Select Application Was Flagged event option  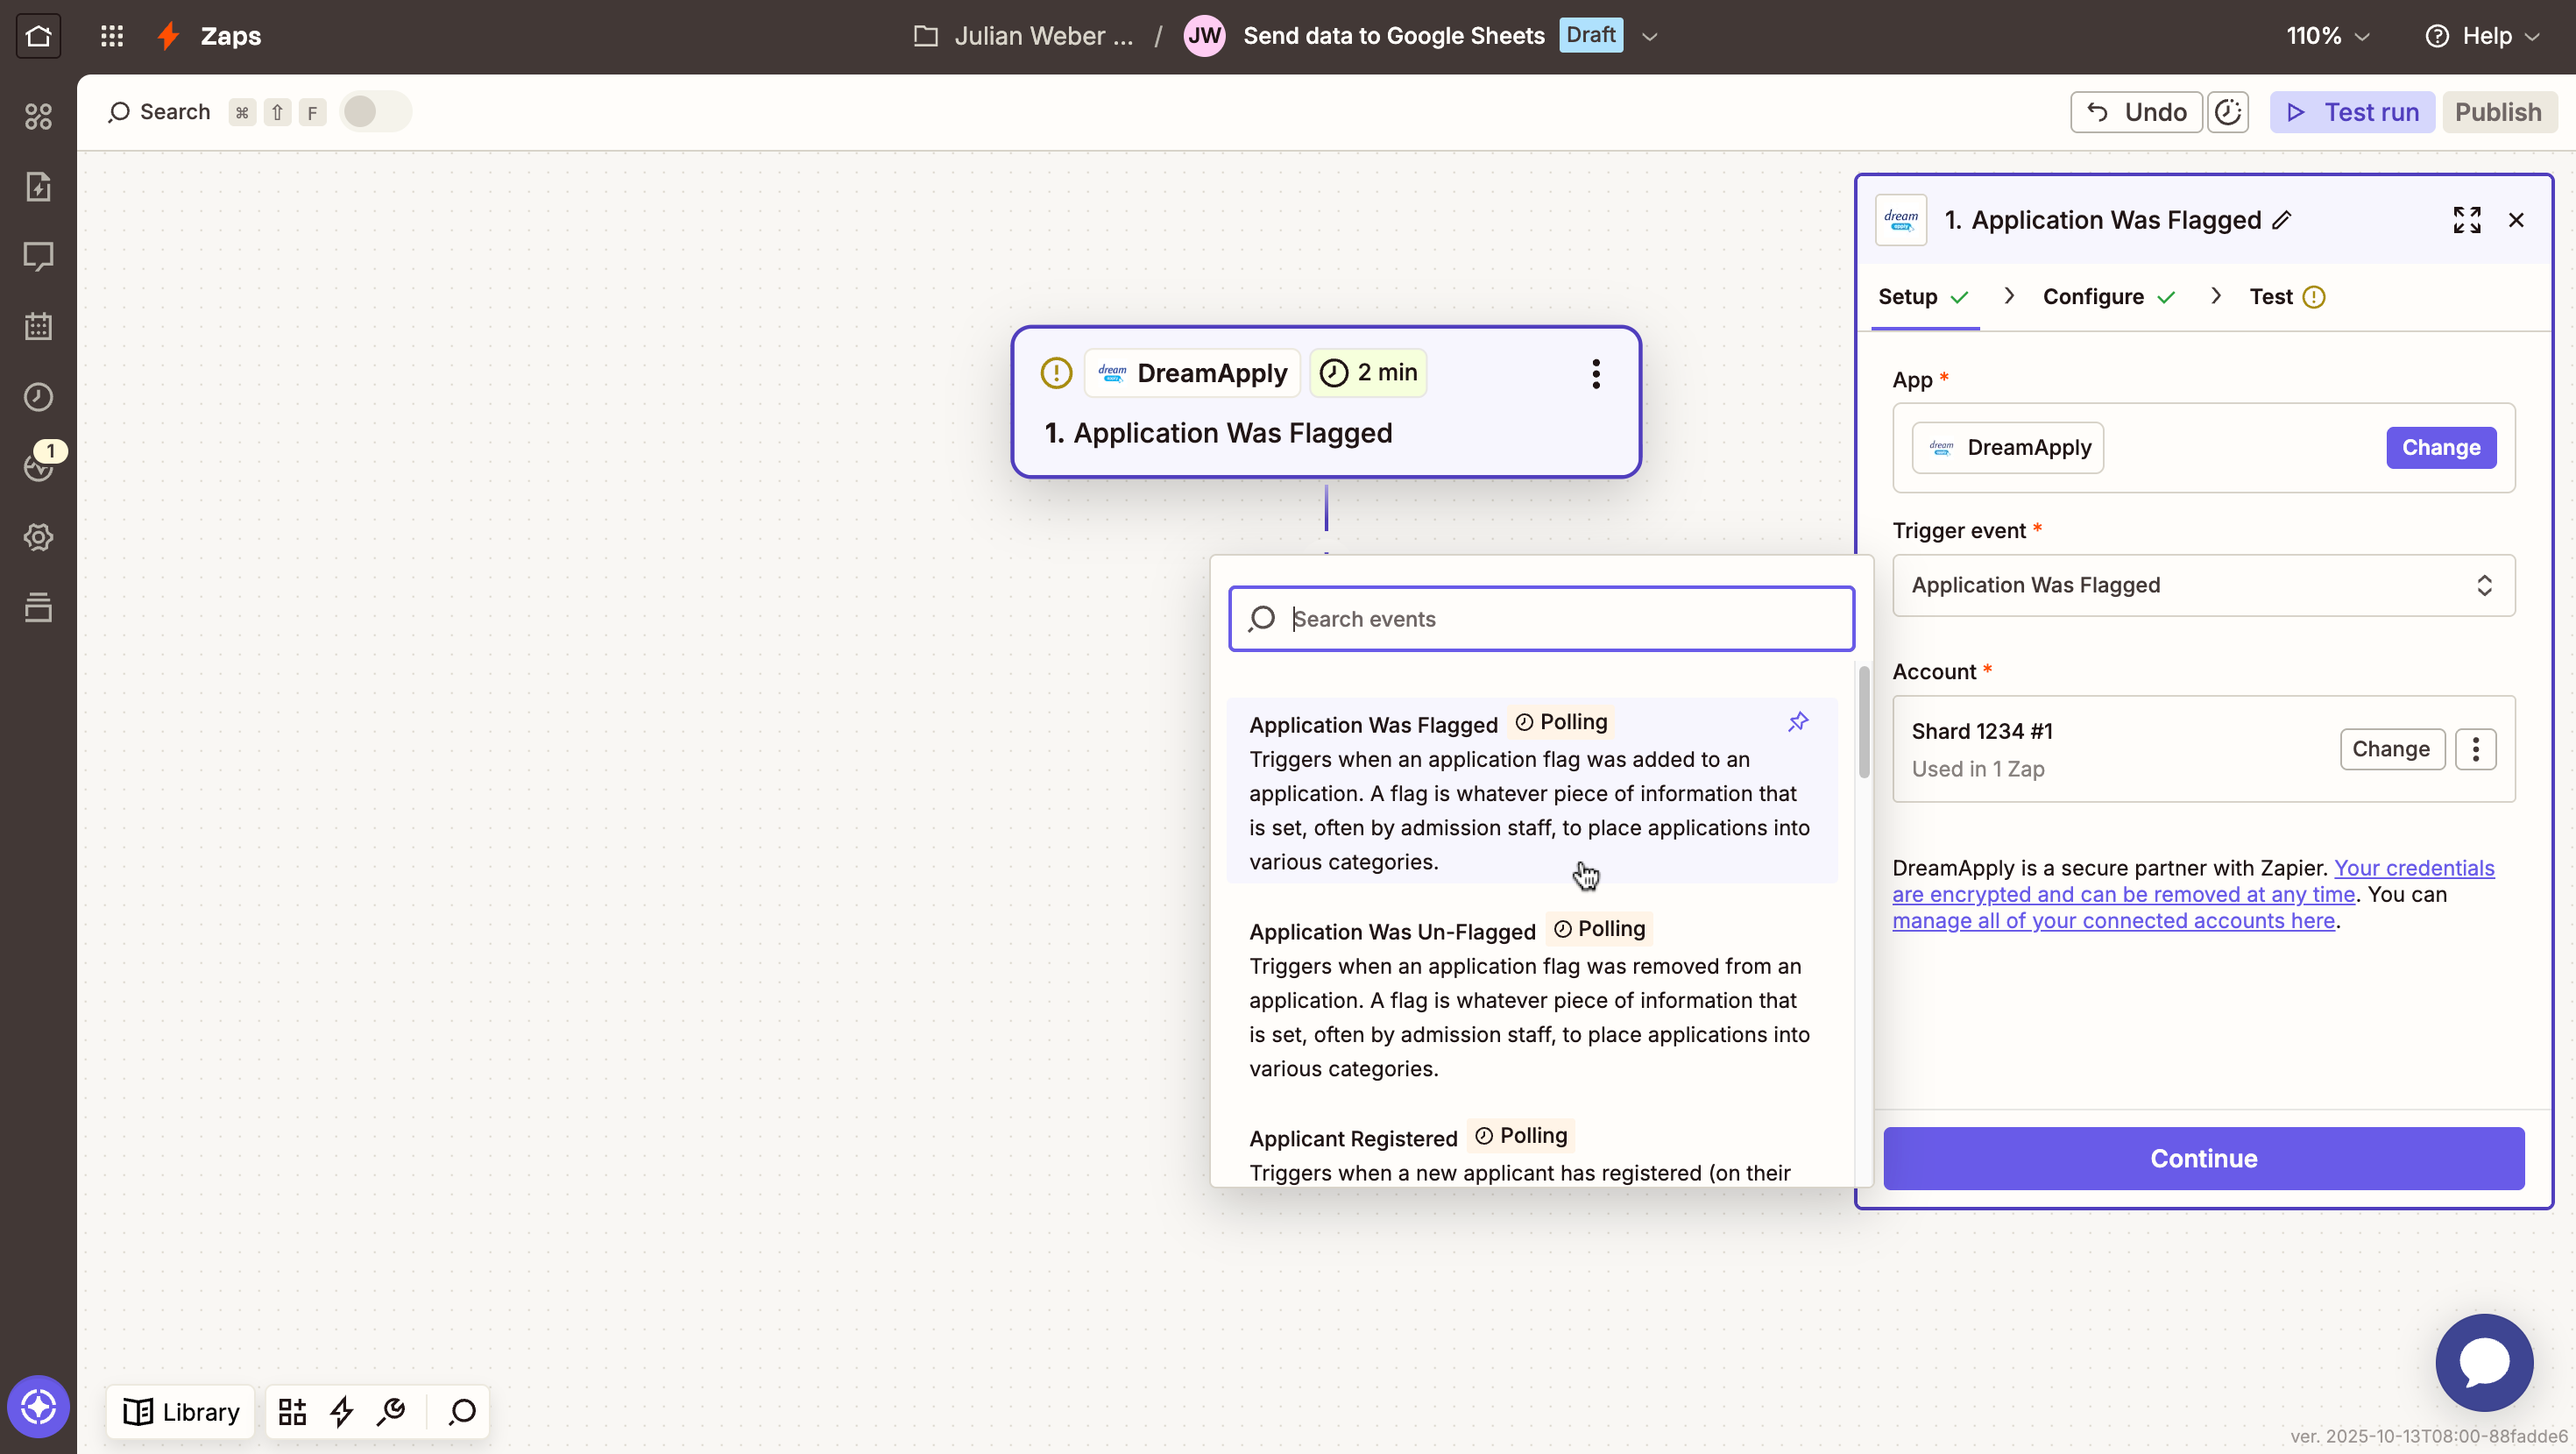pyautogui.click(x=1532, y=791)
